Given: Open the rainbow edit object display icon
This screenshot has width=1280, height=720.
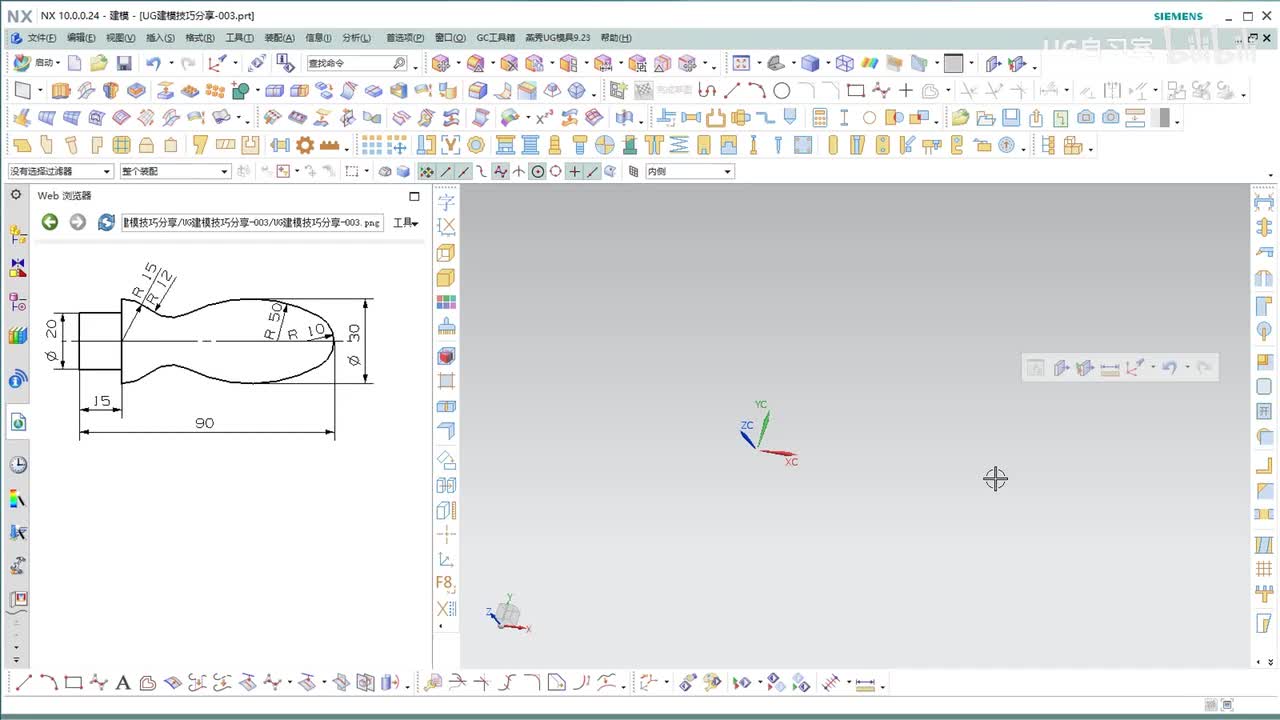Looking at the screenshot, I should point(870,63).
